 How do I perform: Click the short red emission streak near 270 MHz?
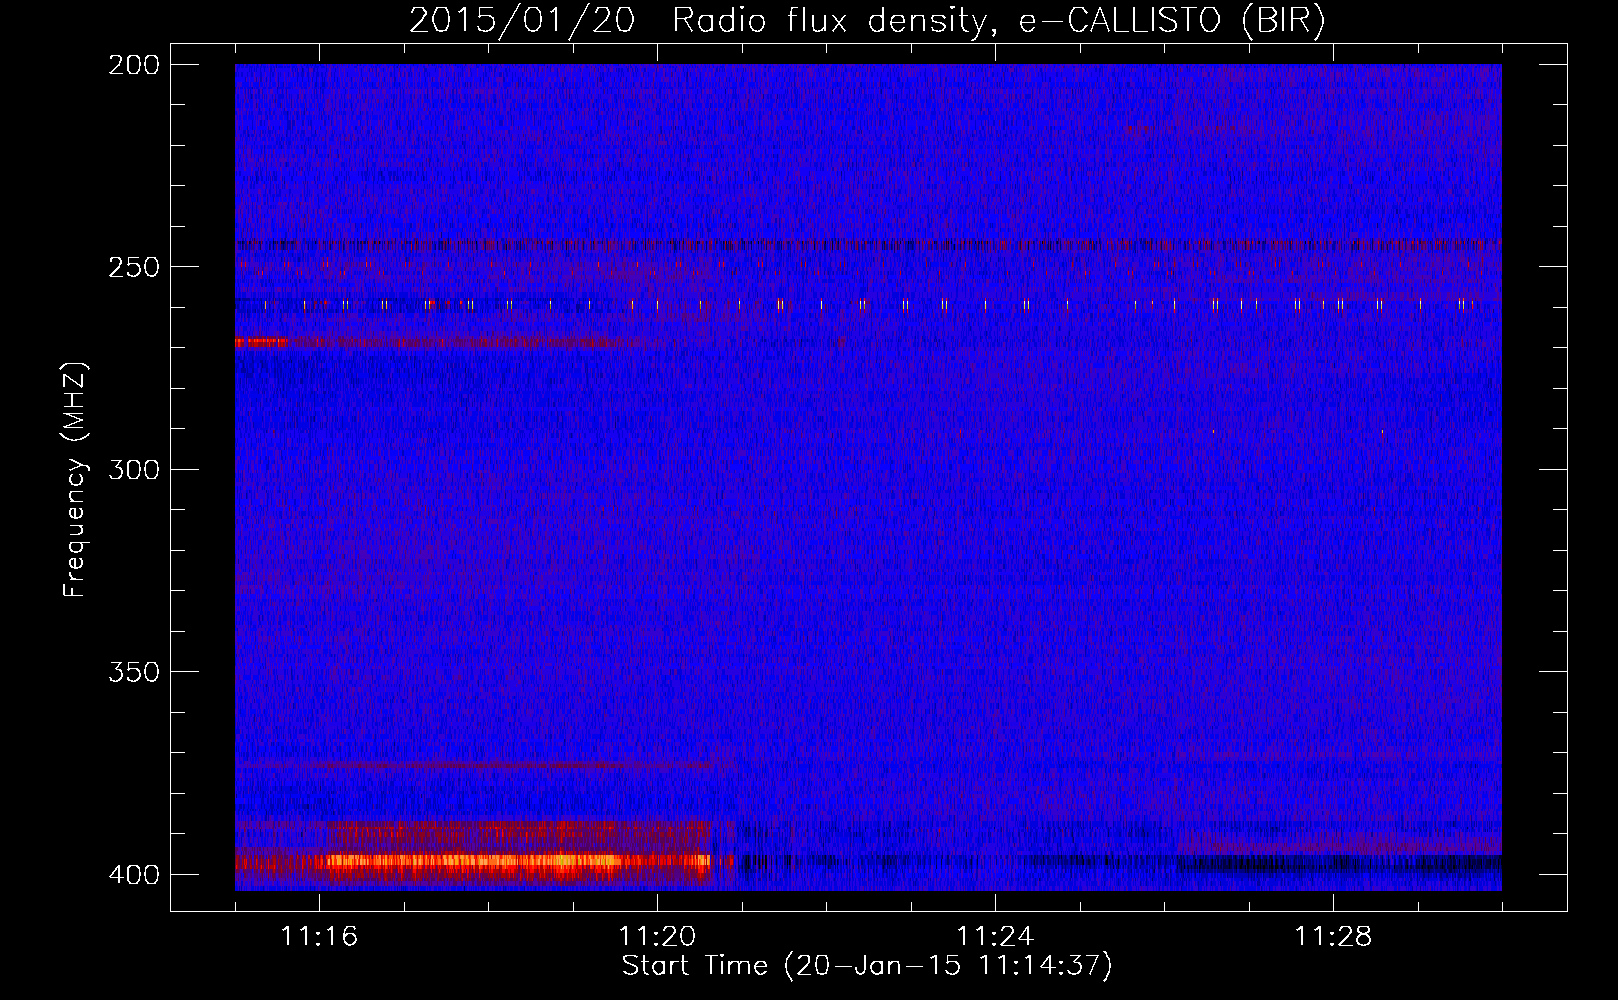coord(261,342)
